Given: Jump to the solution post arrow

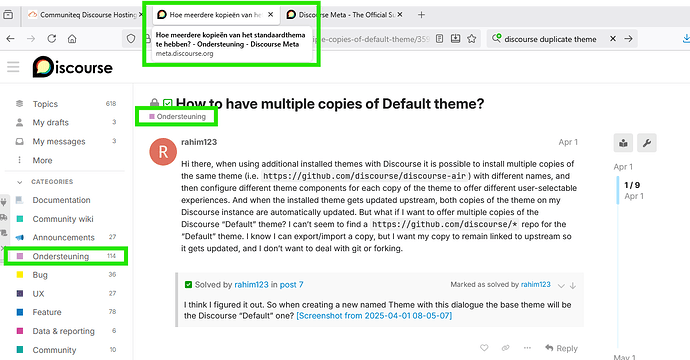Looking at the screenshot, I should pyautogui.click(x=573, y=286).
